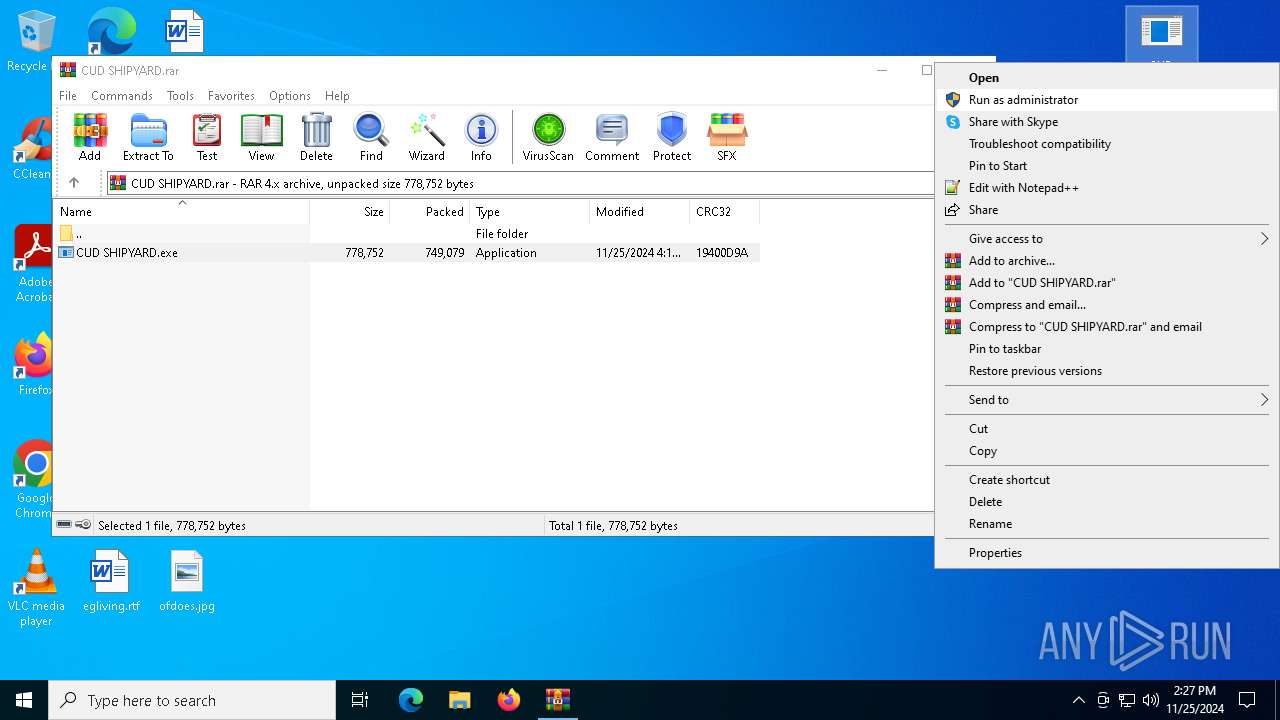Click the drive icon in WinRAR status bar
Viewport: 1280px width, 720px height.
click(65, 525)
